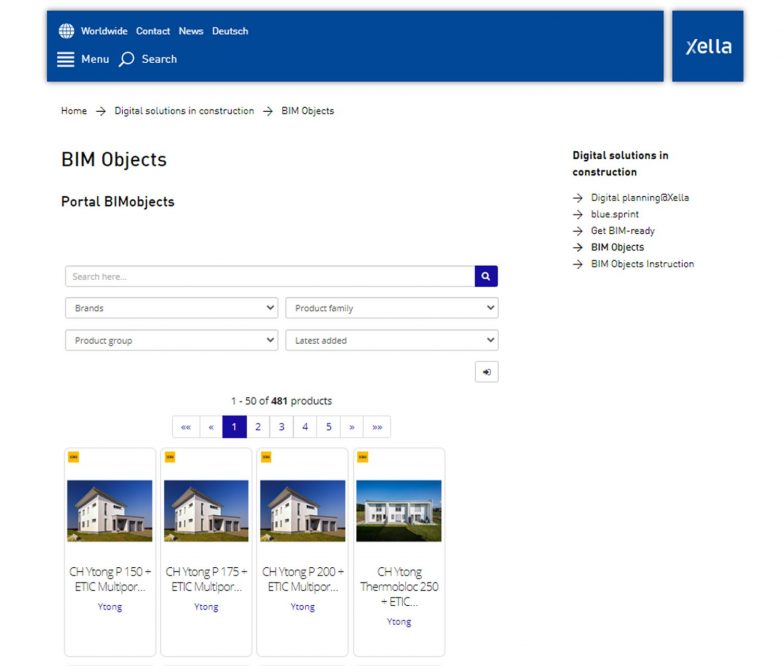Open the Latest added sort dropdown
782x666 pixels.
click(391, 341)
